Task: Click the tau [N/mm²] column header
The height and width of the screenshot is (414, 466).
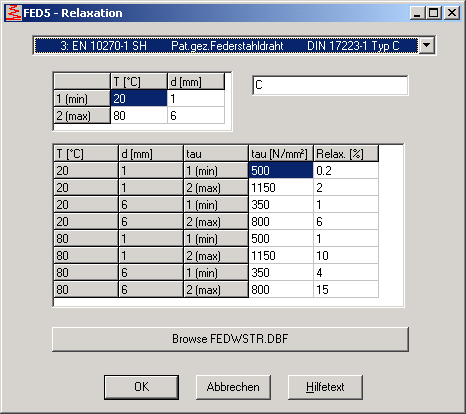Action: (x=281, y=153)
